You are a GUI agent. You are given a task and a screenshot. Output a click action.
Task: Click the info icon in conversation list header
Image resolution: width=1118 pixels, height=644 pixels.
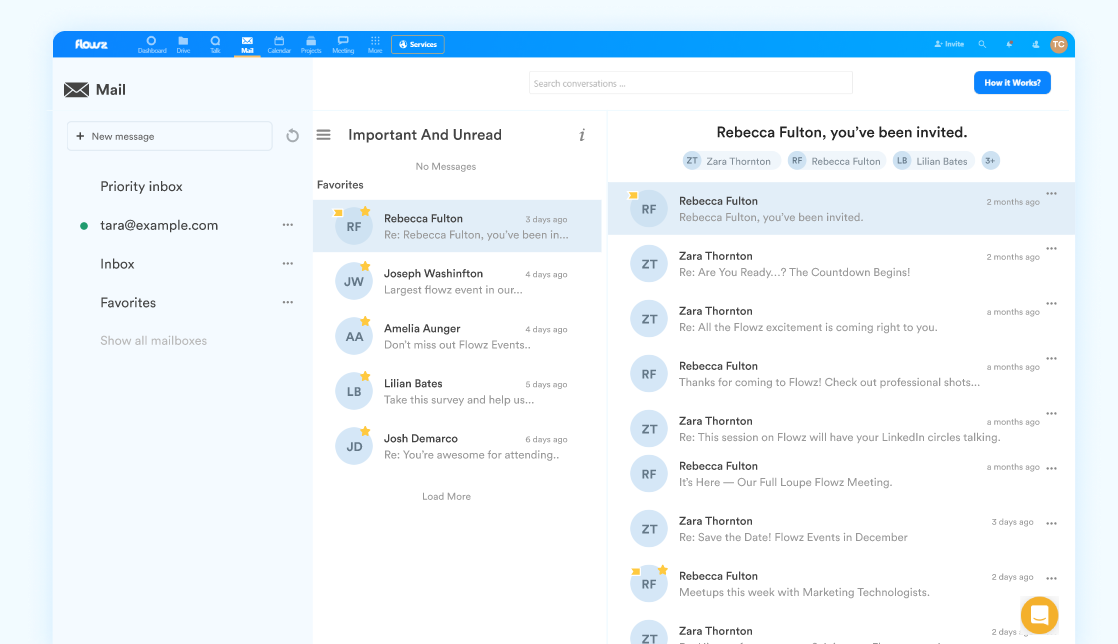point(582,135)
